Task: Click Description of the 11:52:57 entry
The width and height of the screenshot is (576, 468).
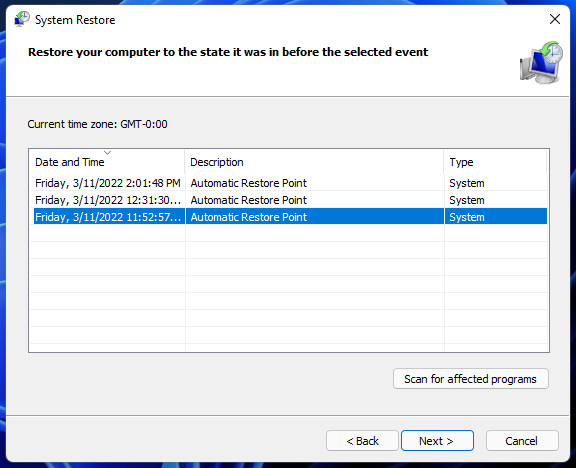Action: pos(248,217)
